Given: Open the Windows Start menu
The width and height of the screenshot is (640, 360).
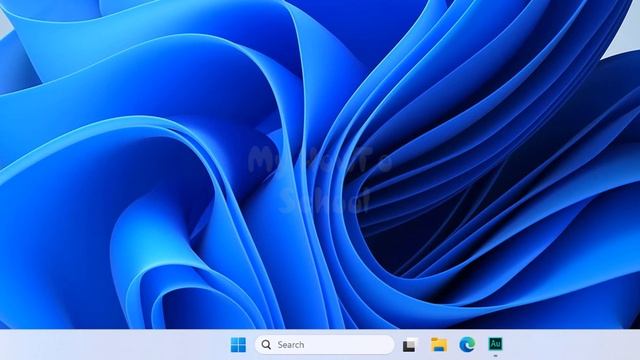Looking at the screenshot, I should pos(238,344).
